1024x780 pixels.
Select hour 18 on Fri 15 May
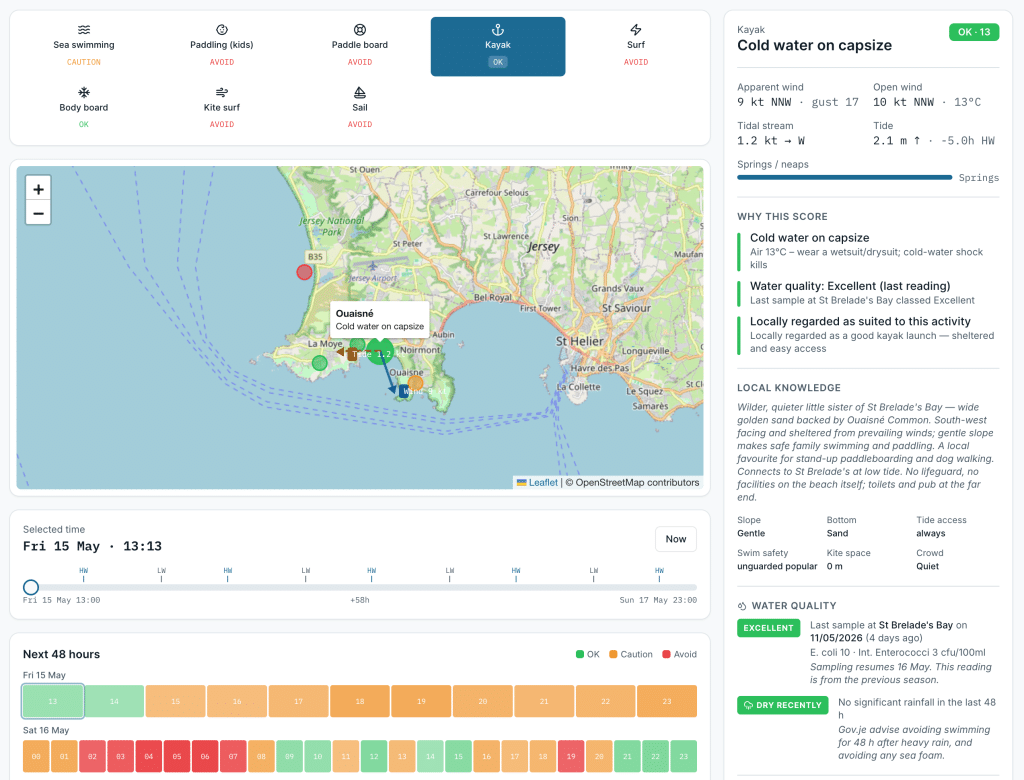point(360,701)
